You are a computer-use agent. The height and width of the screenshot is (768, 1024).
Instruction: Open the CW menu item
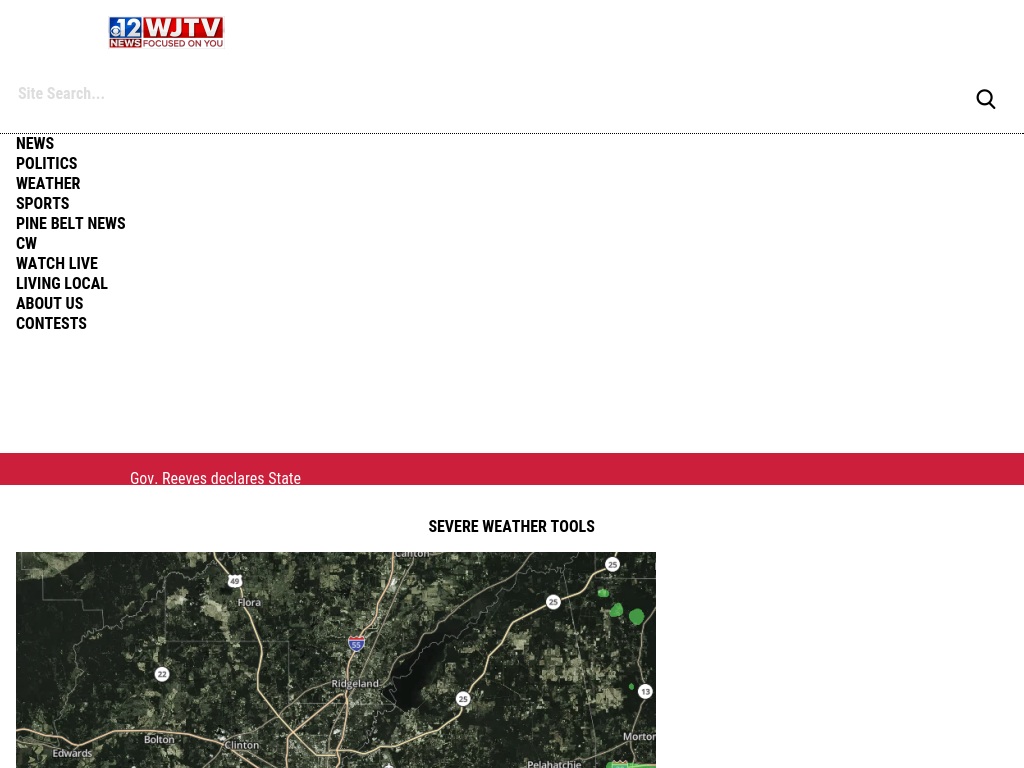(x=27, y=244)
